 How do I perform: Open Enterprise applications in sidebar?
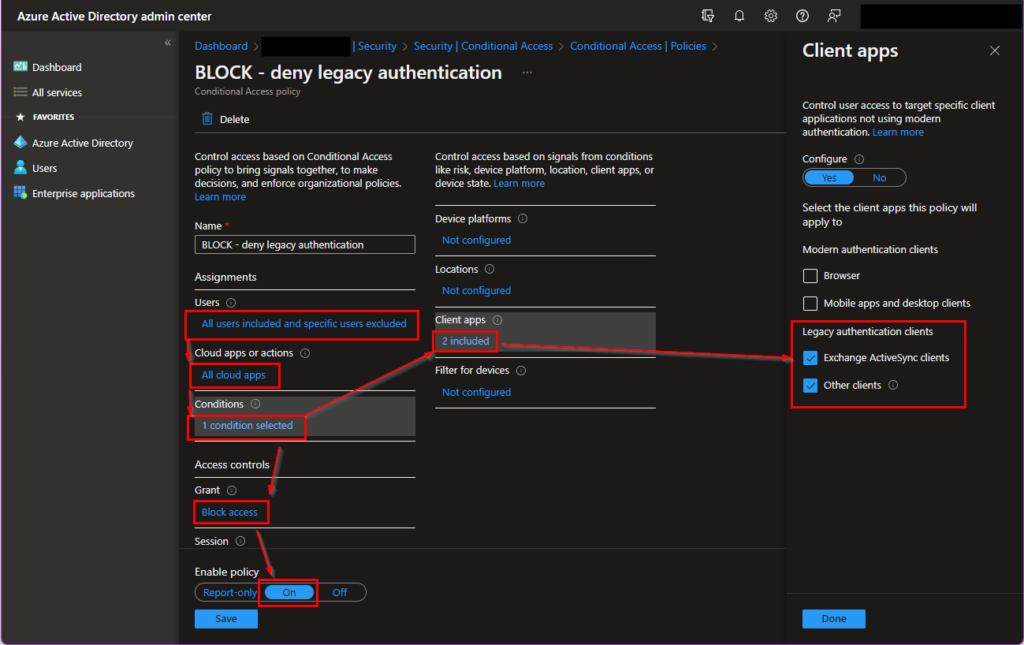(83, 194)
